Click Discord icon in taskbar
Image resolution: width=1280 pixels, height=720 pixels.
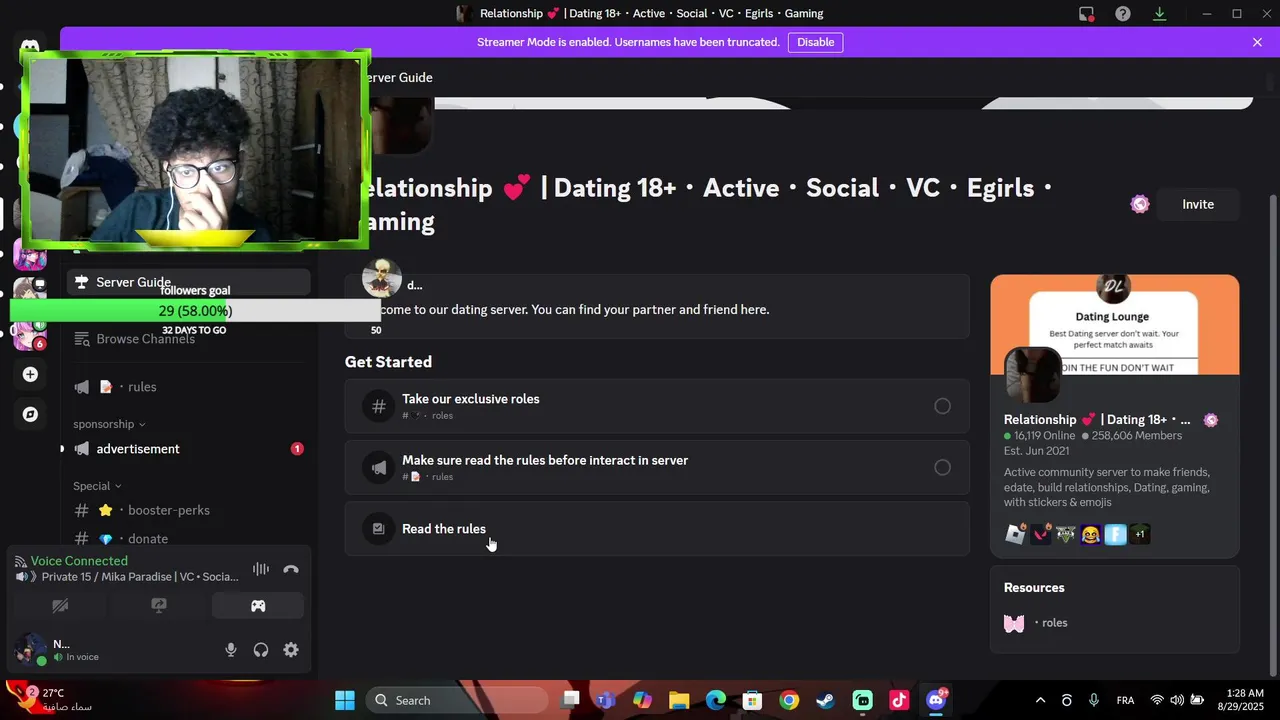936,700
